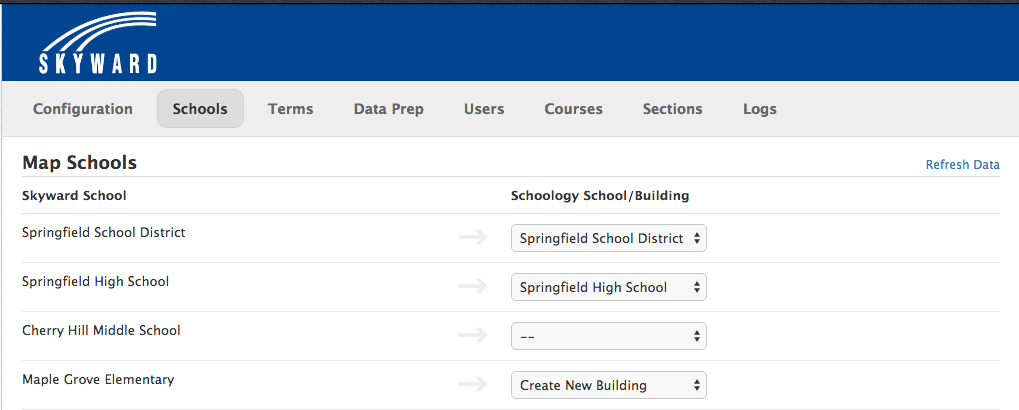Click the arrow beside Springfield School District
1019x410 pixels.
click(x=472, y=237)
